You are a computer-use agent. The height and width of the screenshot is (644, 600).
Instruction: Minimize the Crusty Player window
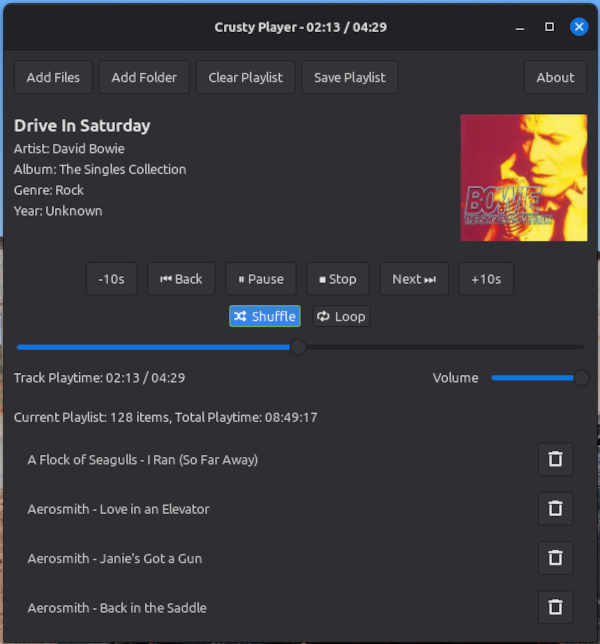(520, 28)
